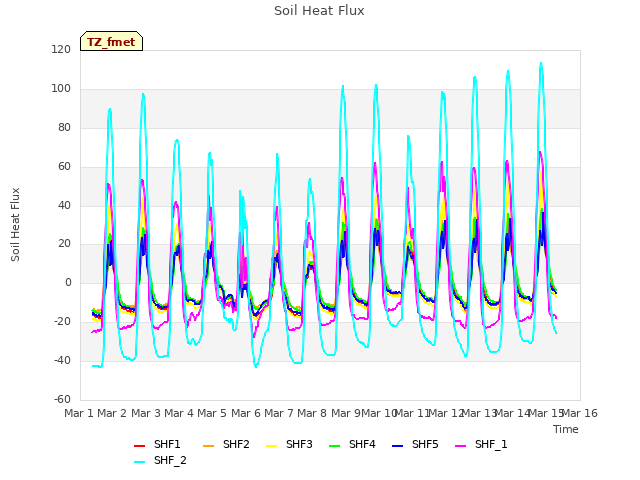640x480 pixels.
Task: Click the SHF4 legend label
Action: pos(362,444)
